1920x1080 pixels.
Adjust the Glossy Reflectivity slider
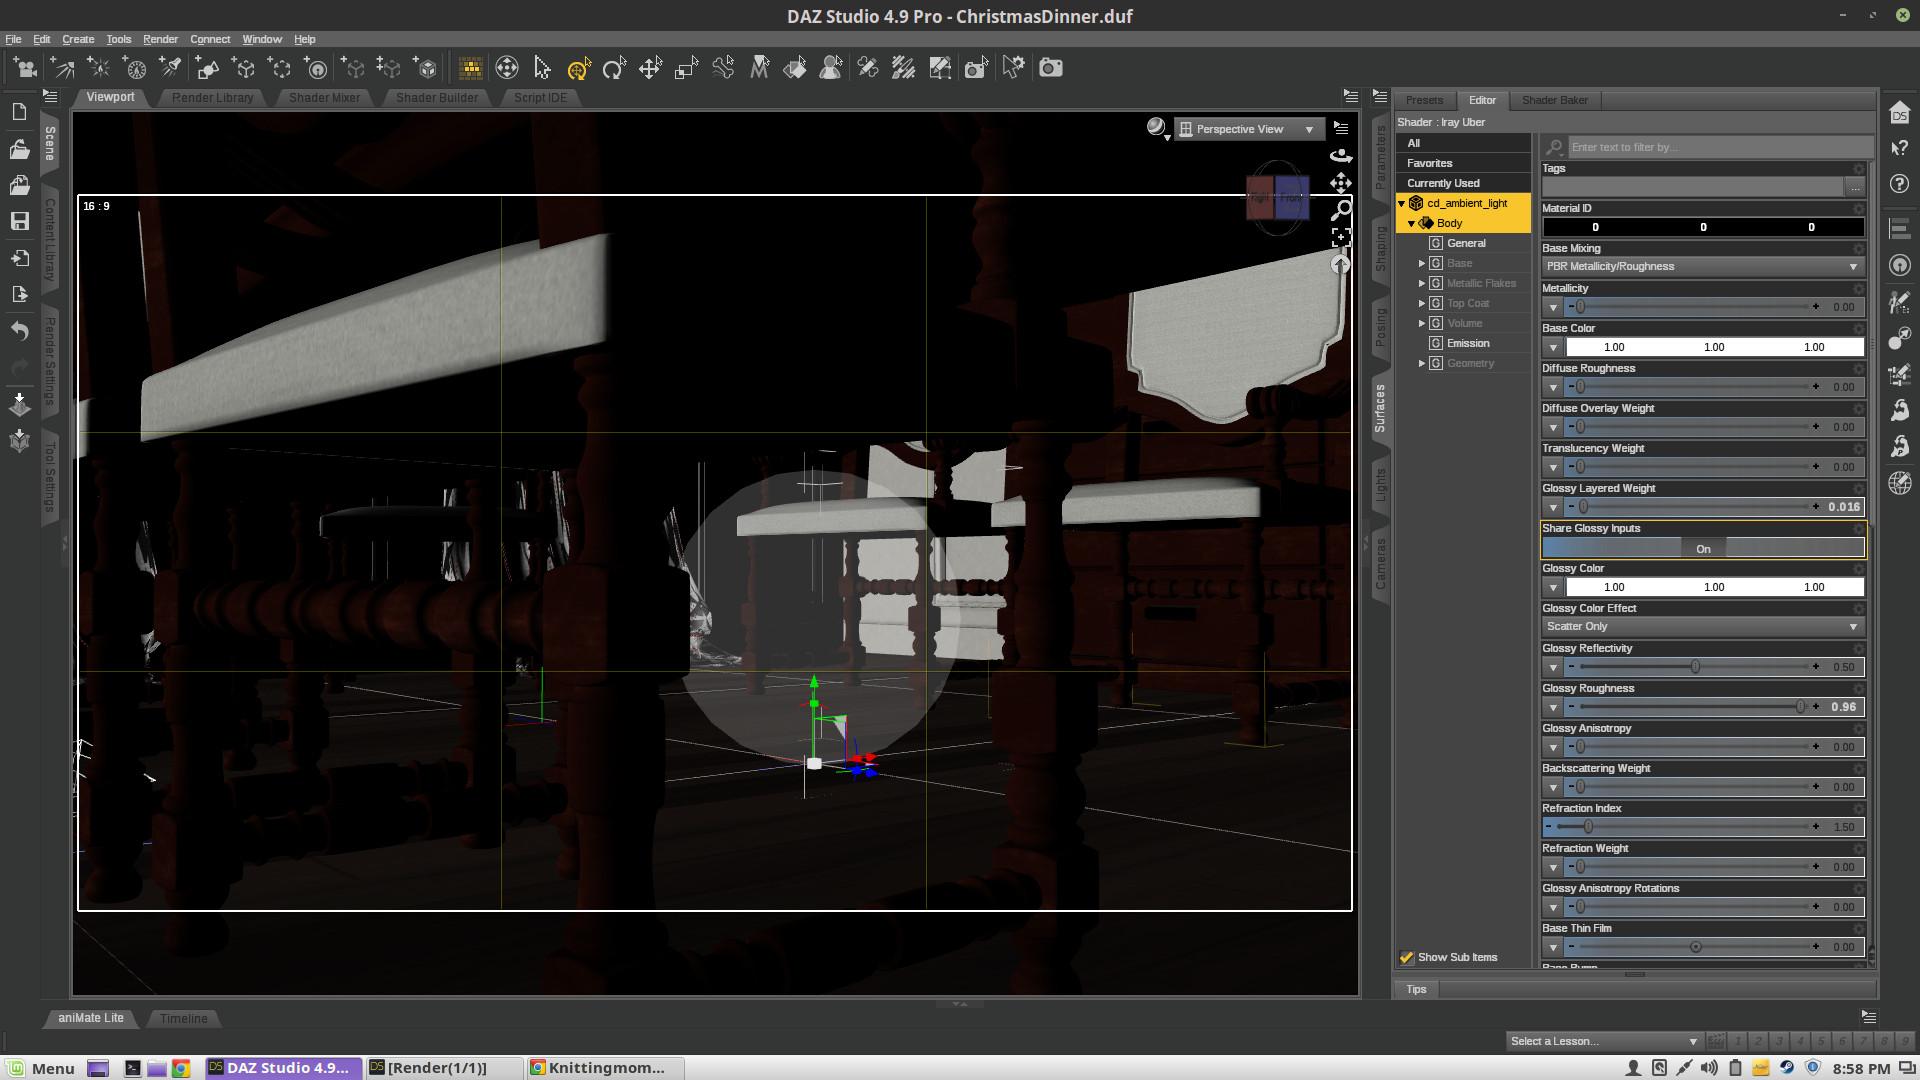pyautogui.click(x=1695, y=667)
